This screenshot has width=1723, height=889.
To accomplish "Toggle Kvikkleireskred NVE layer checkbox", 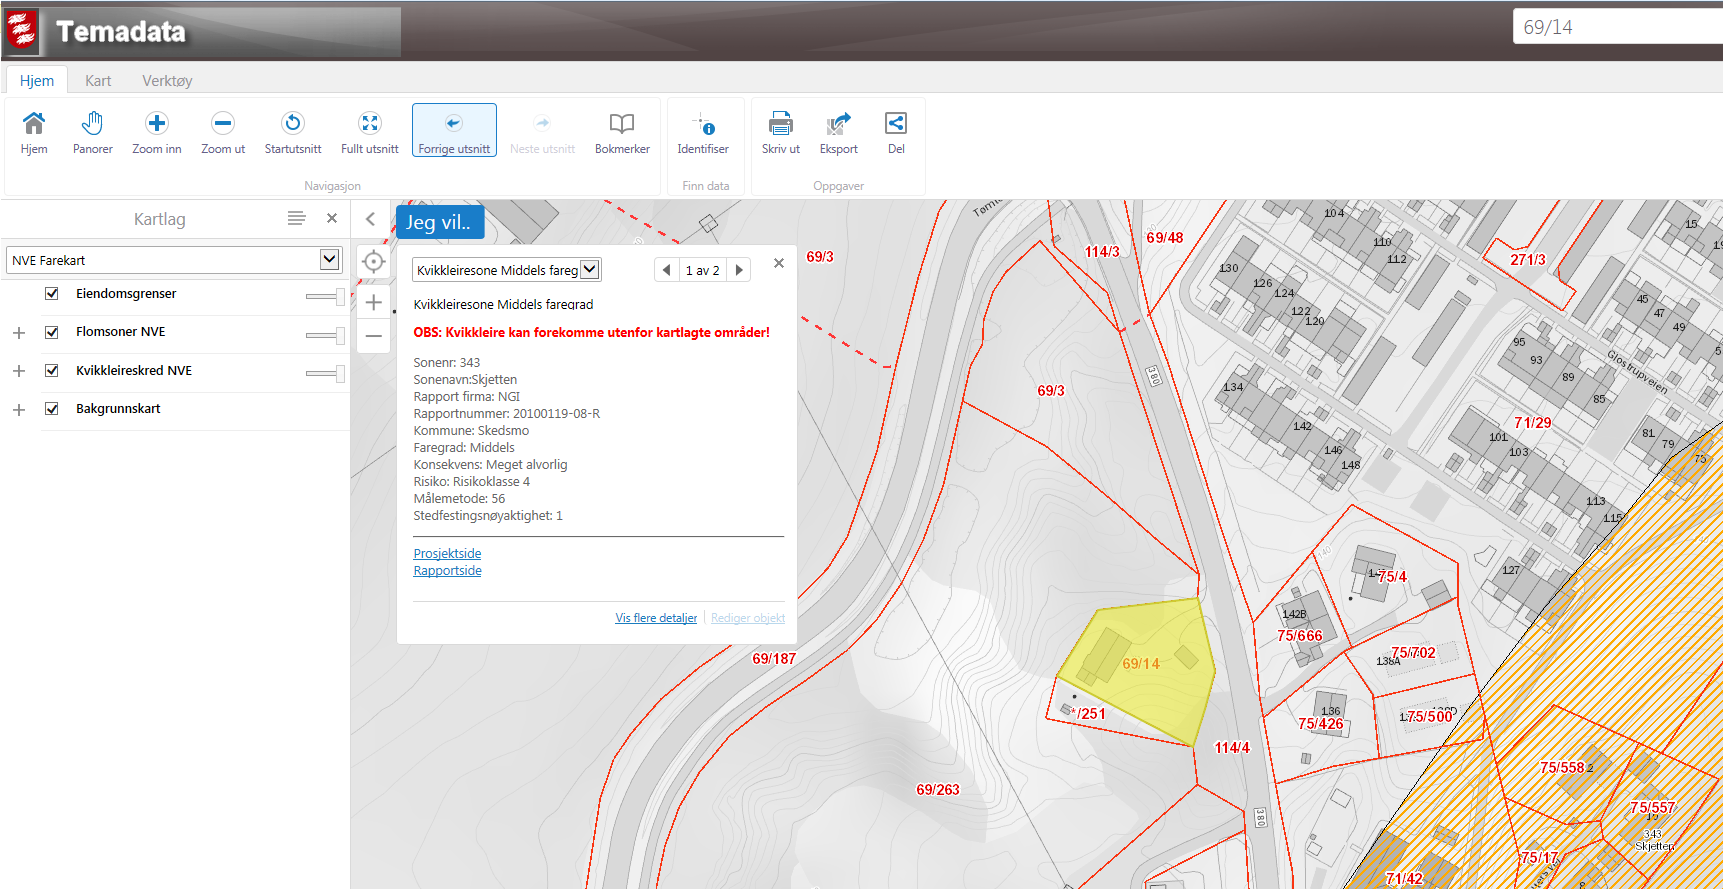I will [52, 371].
